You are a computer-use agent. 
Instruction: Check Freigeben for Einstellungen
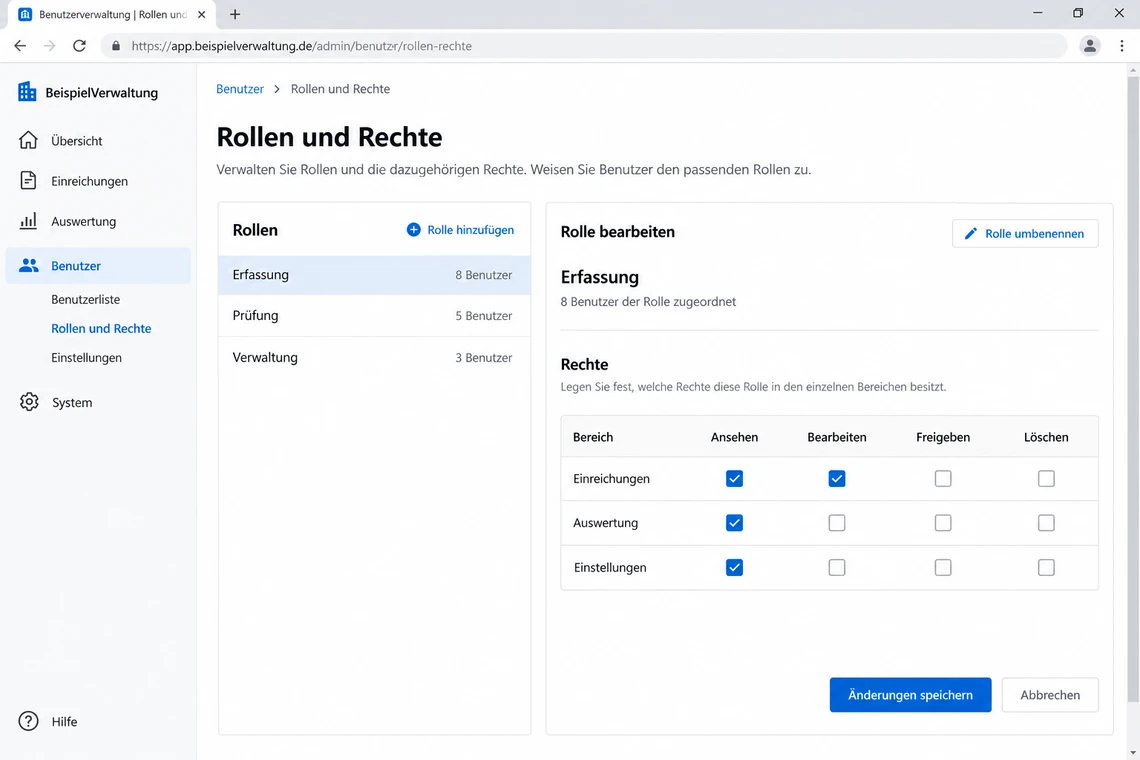point(943,567)
